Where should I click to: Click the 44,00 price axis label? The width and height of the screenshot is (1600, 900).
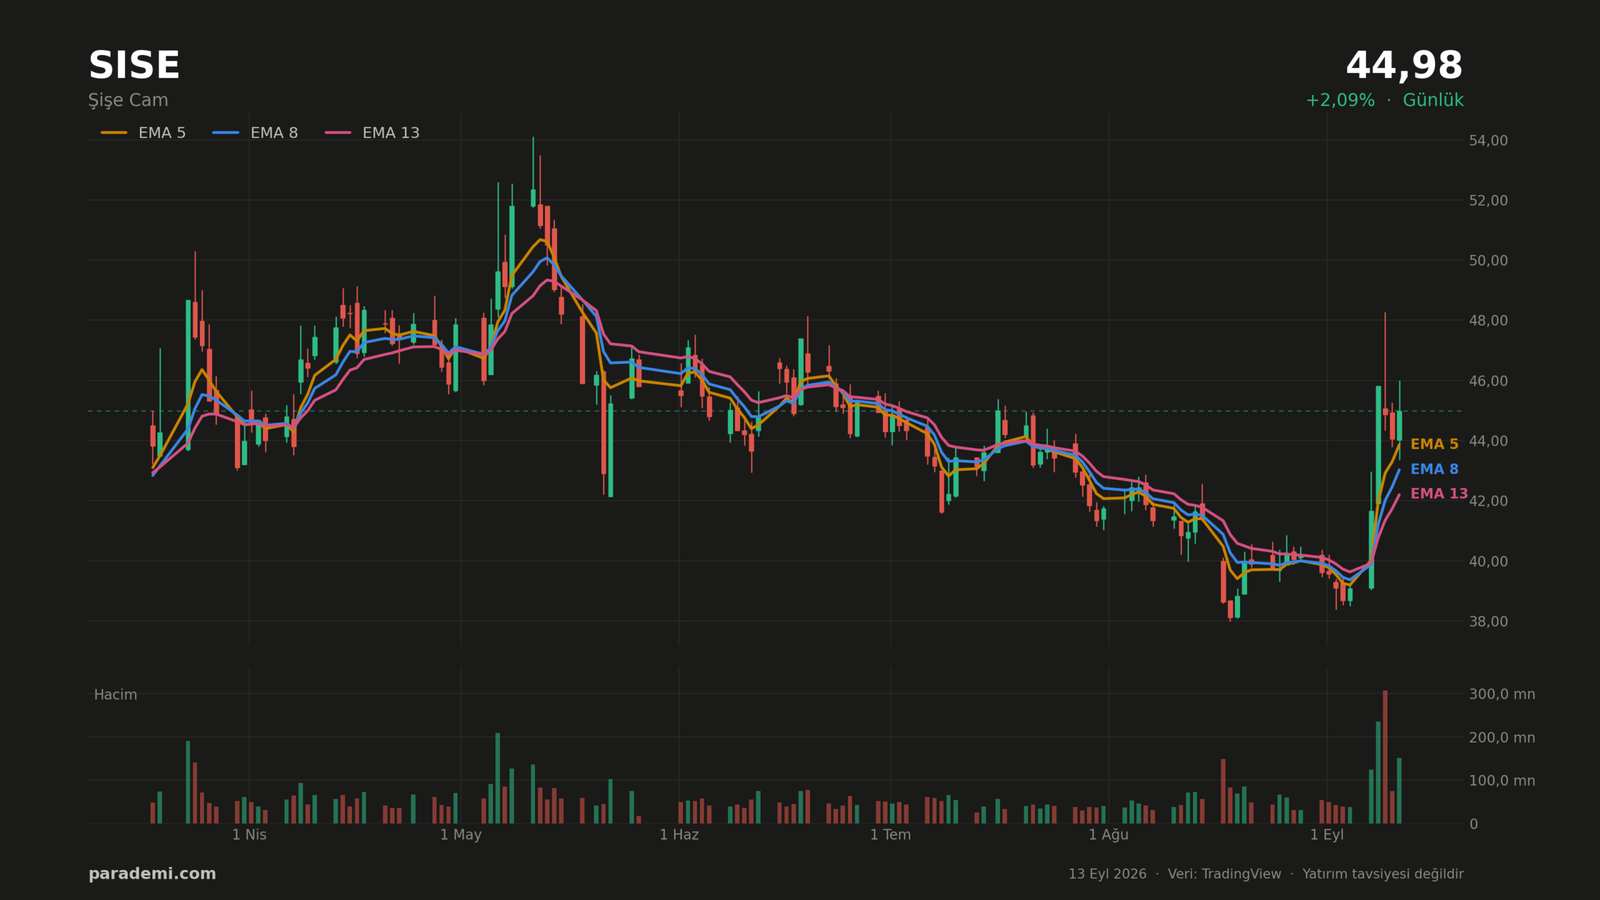(1488, 441)
